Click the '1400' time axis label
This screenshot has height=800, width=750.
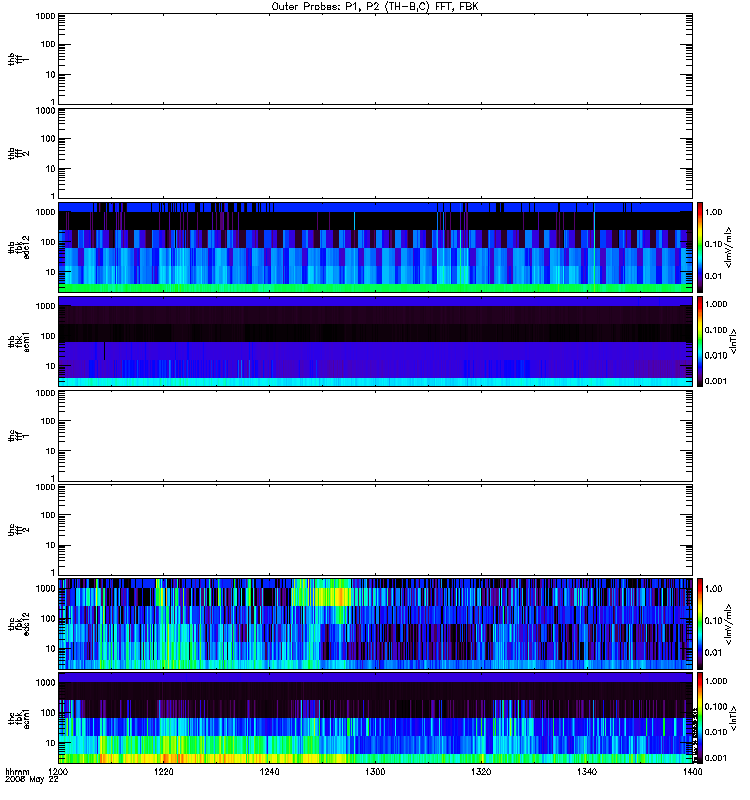click(x=692, y=771)
